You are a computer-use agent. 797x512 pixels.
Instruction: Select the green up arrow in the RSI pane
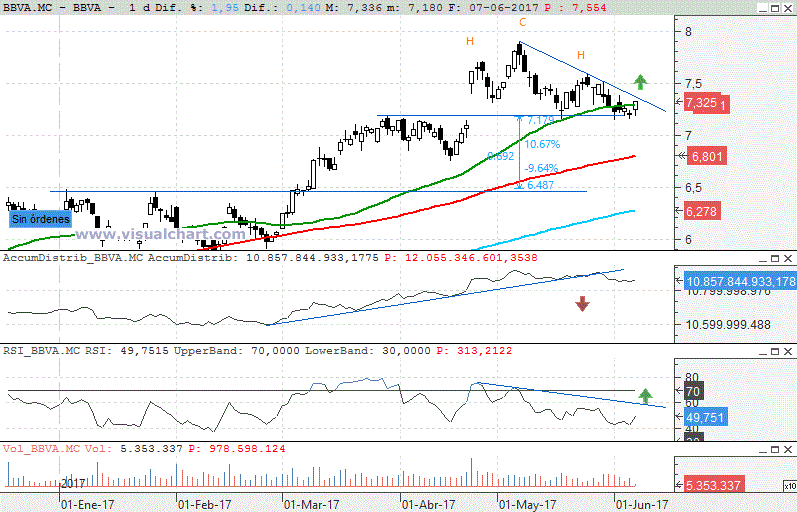coord(645,396)
